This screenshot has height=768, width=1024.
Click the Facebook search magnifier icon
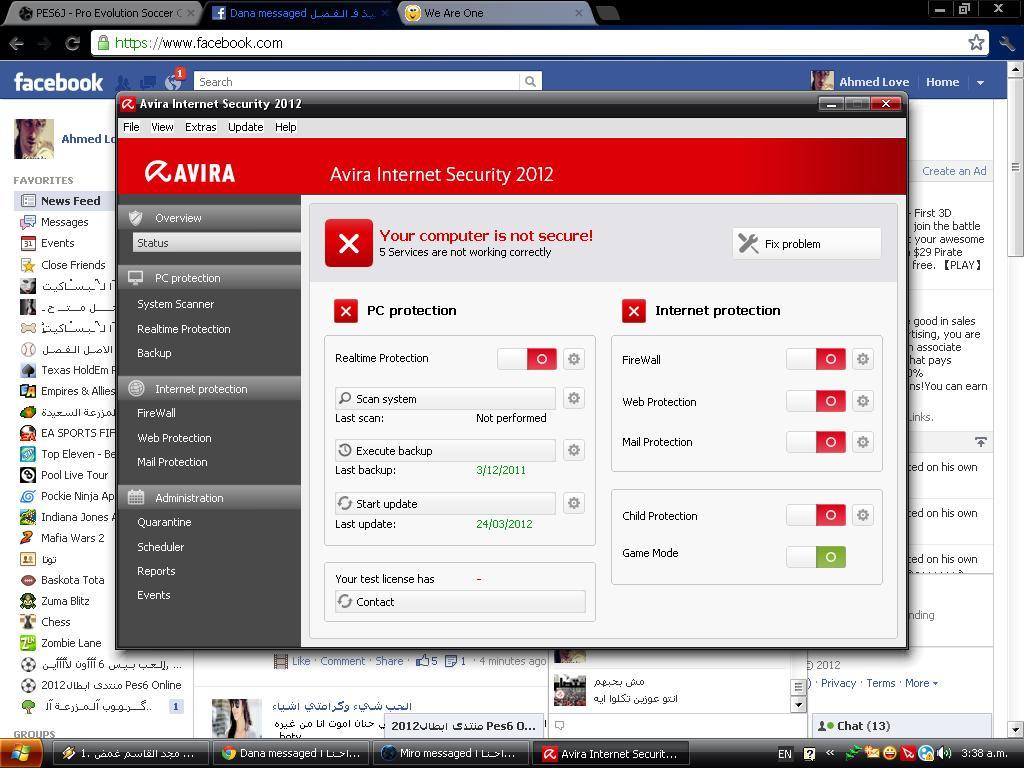point(530,82)
